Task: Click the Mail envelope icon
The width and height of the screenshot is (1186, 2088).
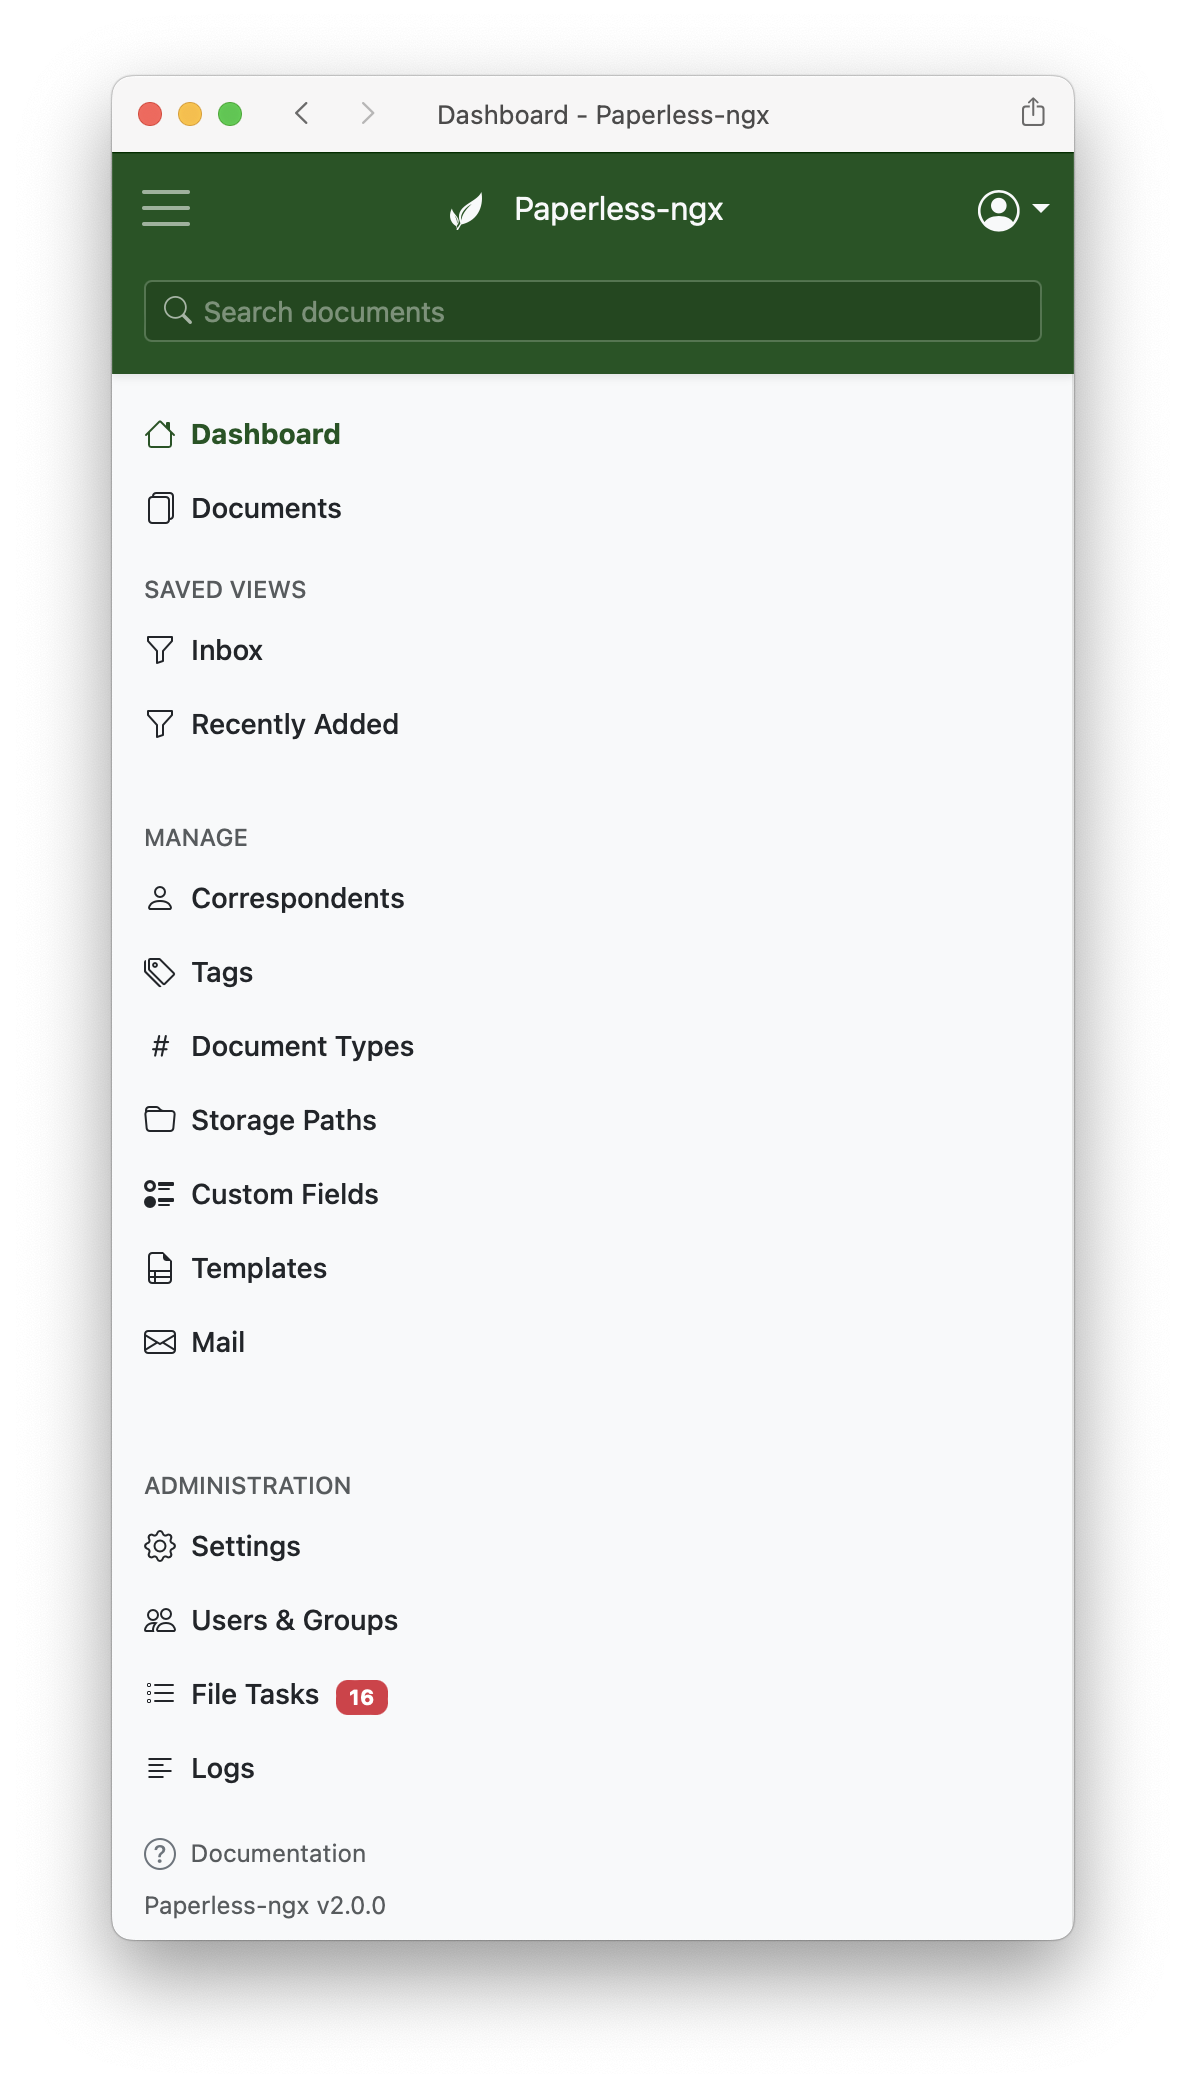Action: (x=160, y=1342)
